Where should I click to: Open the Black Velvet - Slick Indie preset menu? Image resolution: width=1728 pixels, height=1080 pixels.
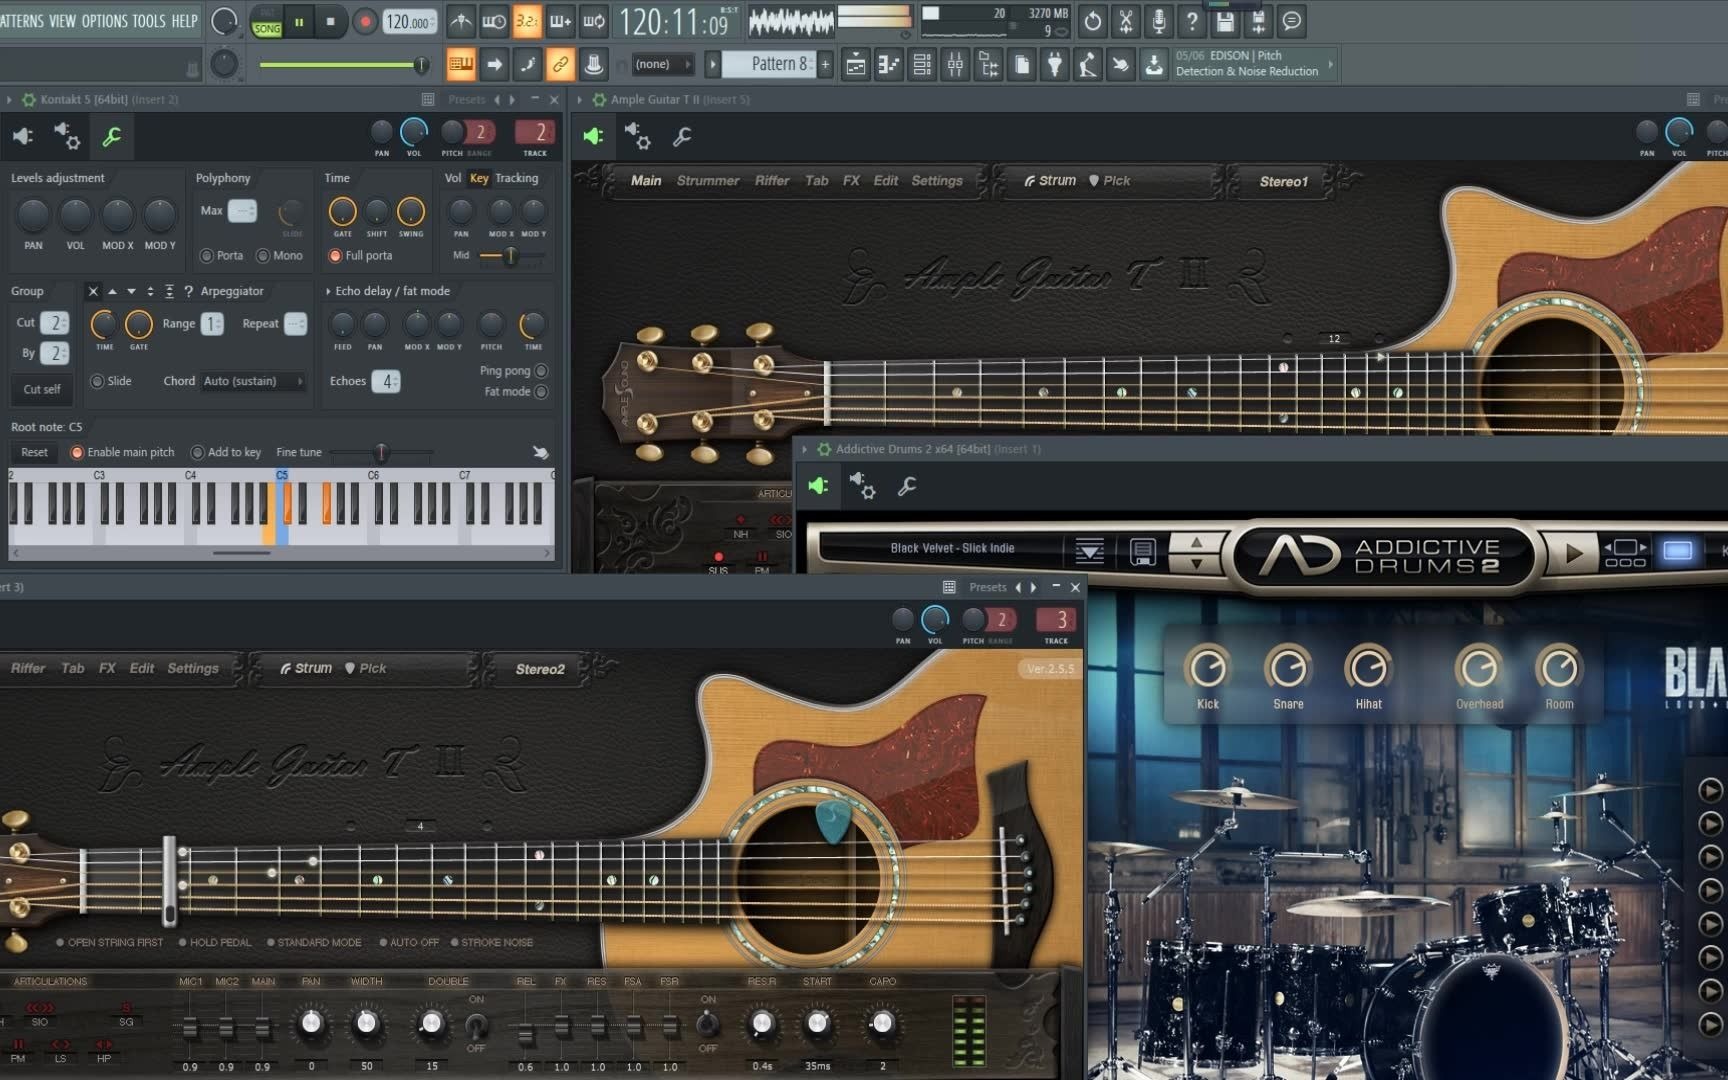coord(952,548)
